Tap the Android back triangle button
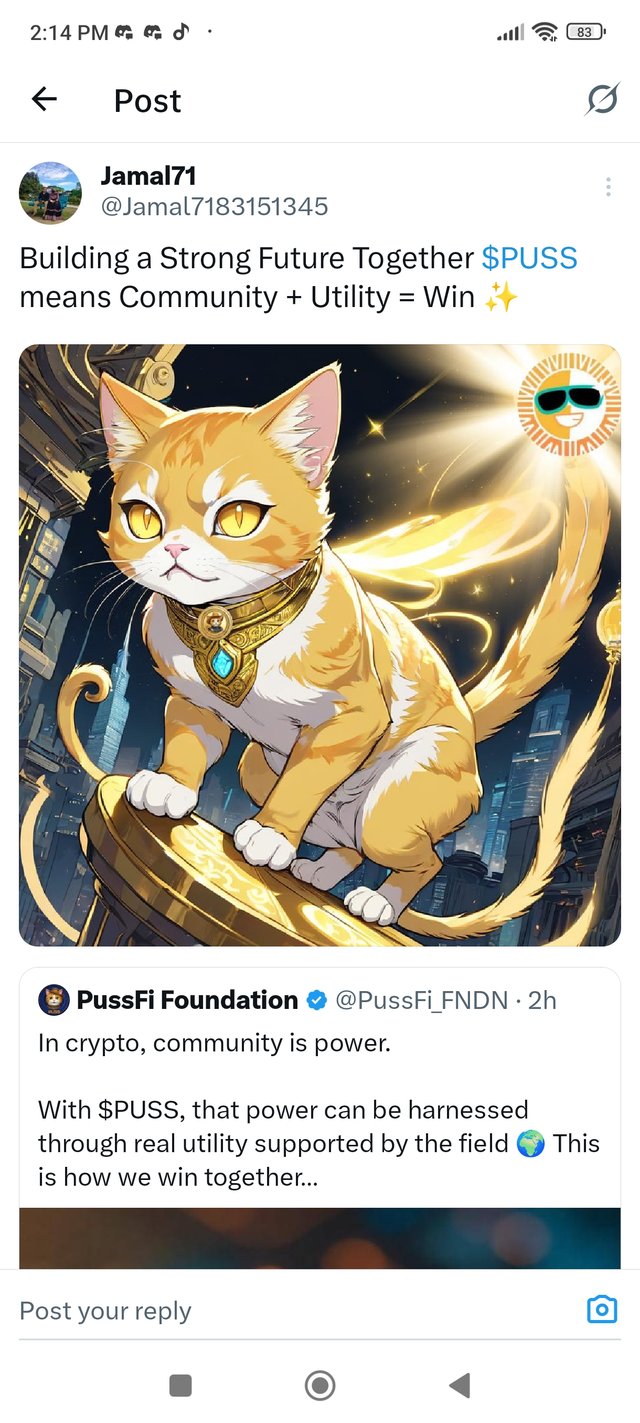Image resolution: width=640 pixels, height=1423 pixels. (459, 1385)
